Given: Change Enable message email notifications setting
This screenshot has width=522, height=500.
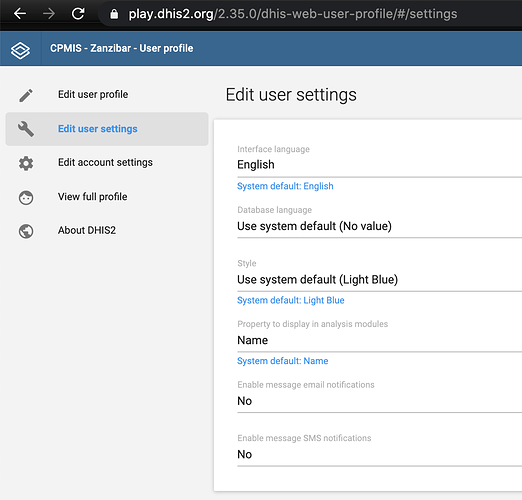Looking at the screenshot, I should pos(379,401).
